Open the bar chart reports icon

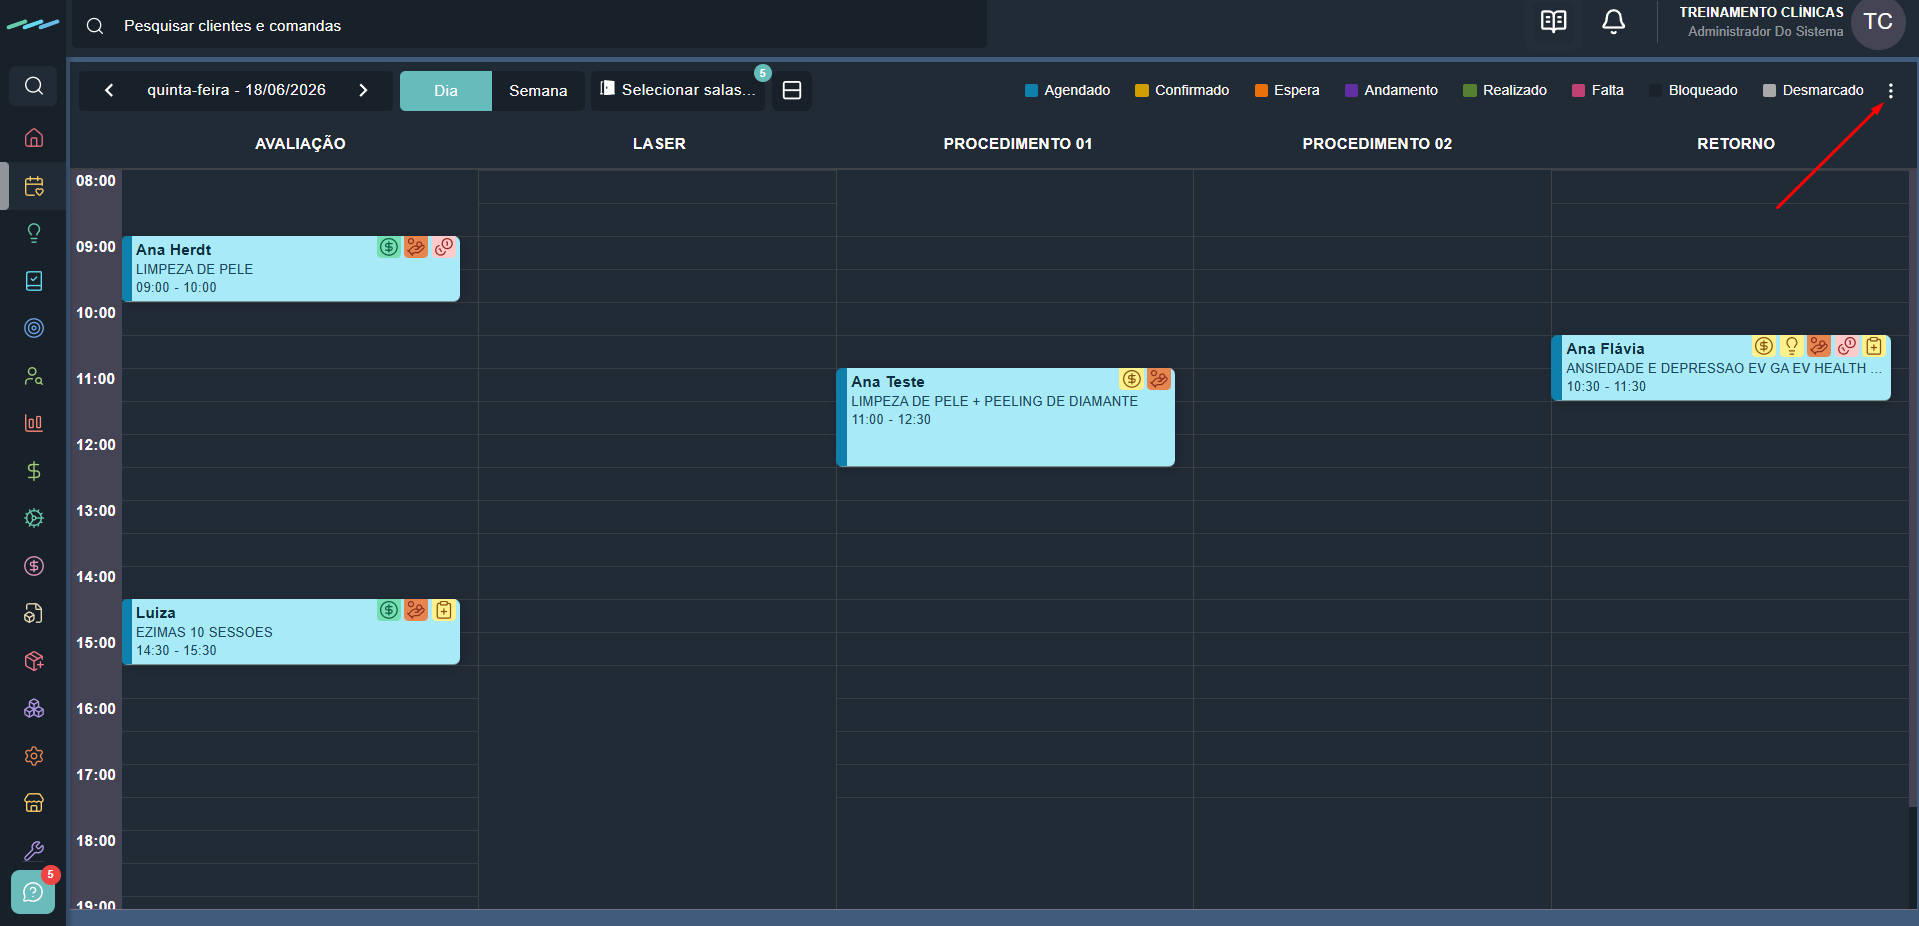34,423
